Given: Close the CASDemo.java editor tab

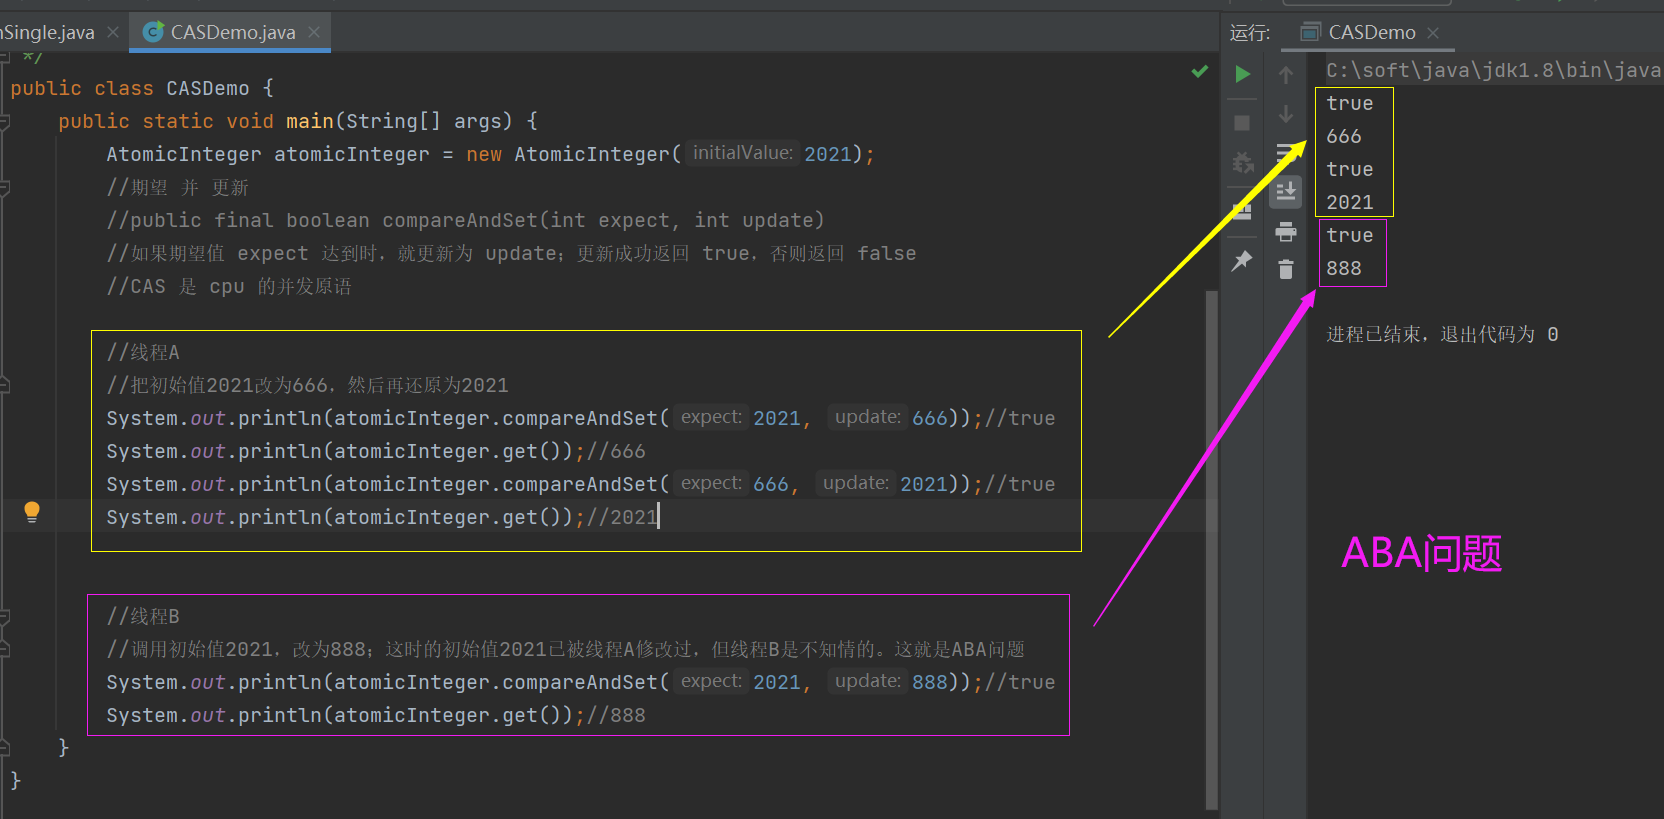Looking at the screenshot, I should (314, 32).
